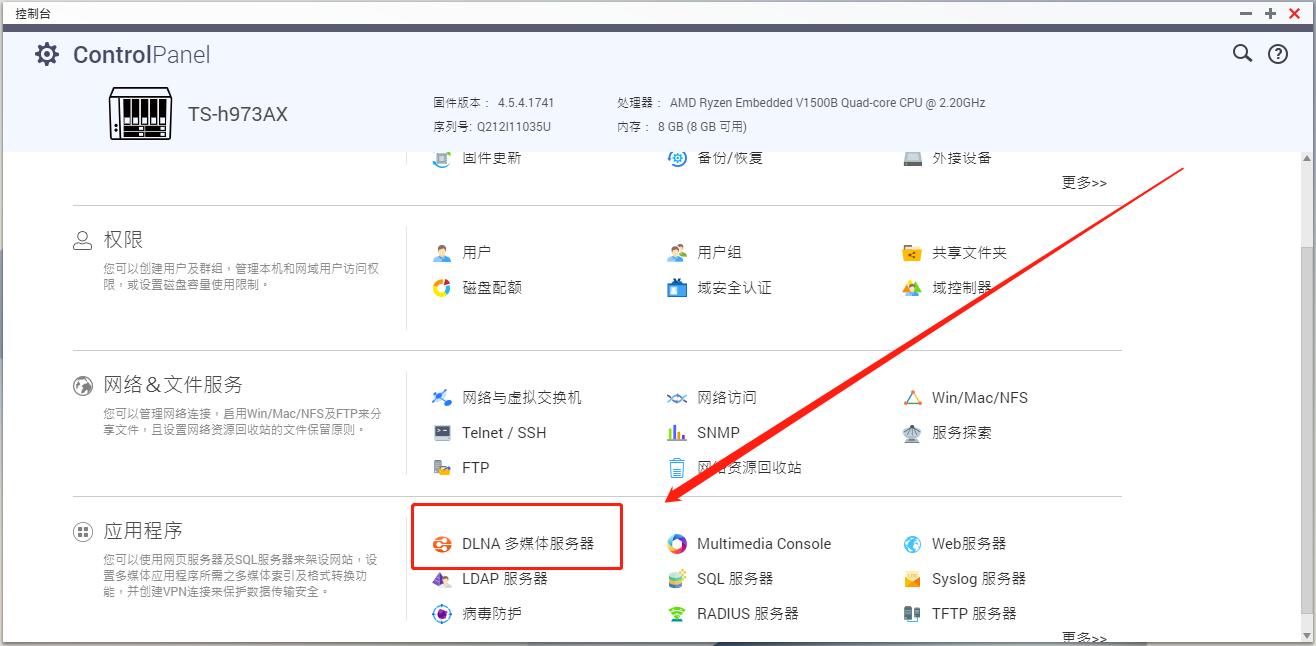1316x646 pixels.
Task: Open the Web服务器 settings
Action: pyautogui.click(x=967, y=543)
